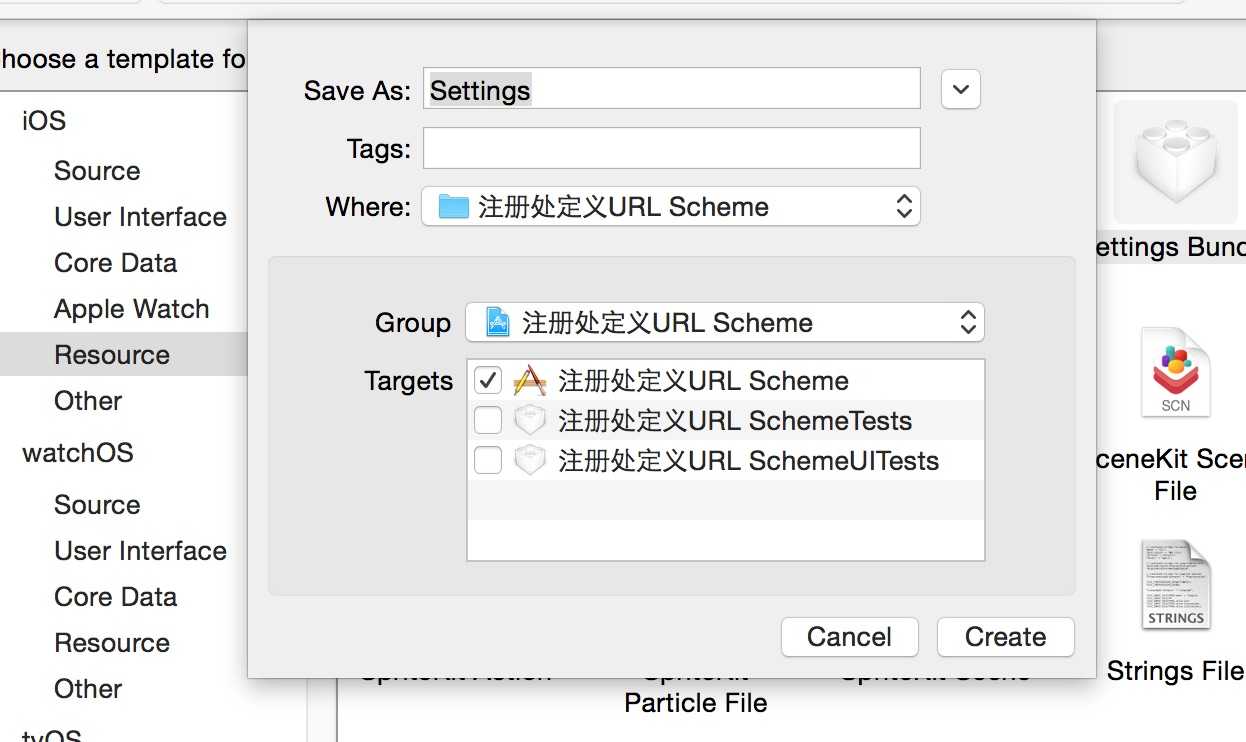Select the SceneKit Scene File icon
1246x742 pixels.
1176,373
